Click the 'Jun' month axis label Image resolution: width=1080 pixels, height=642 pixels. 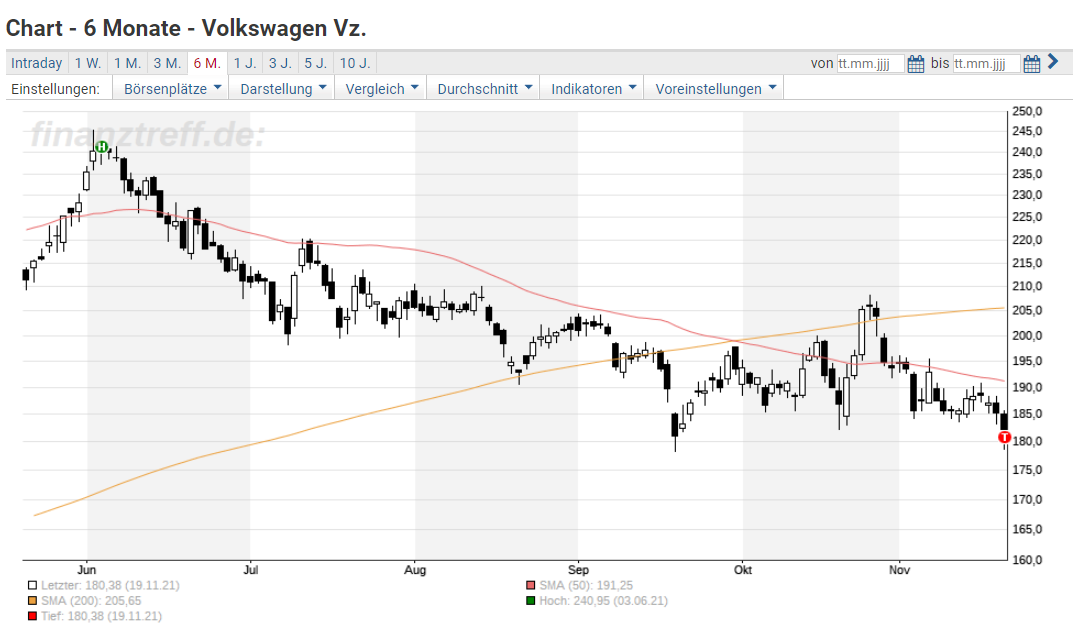(87, 570)
